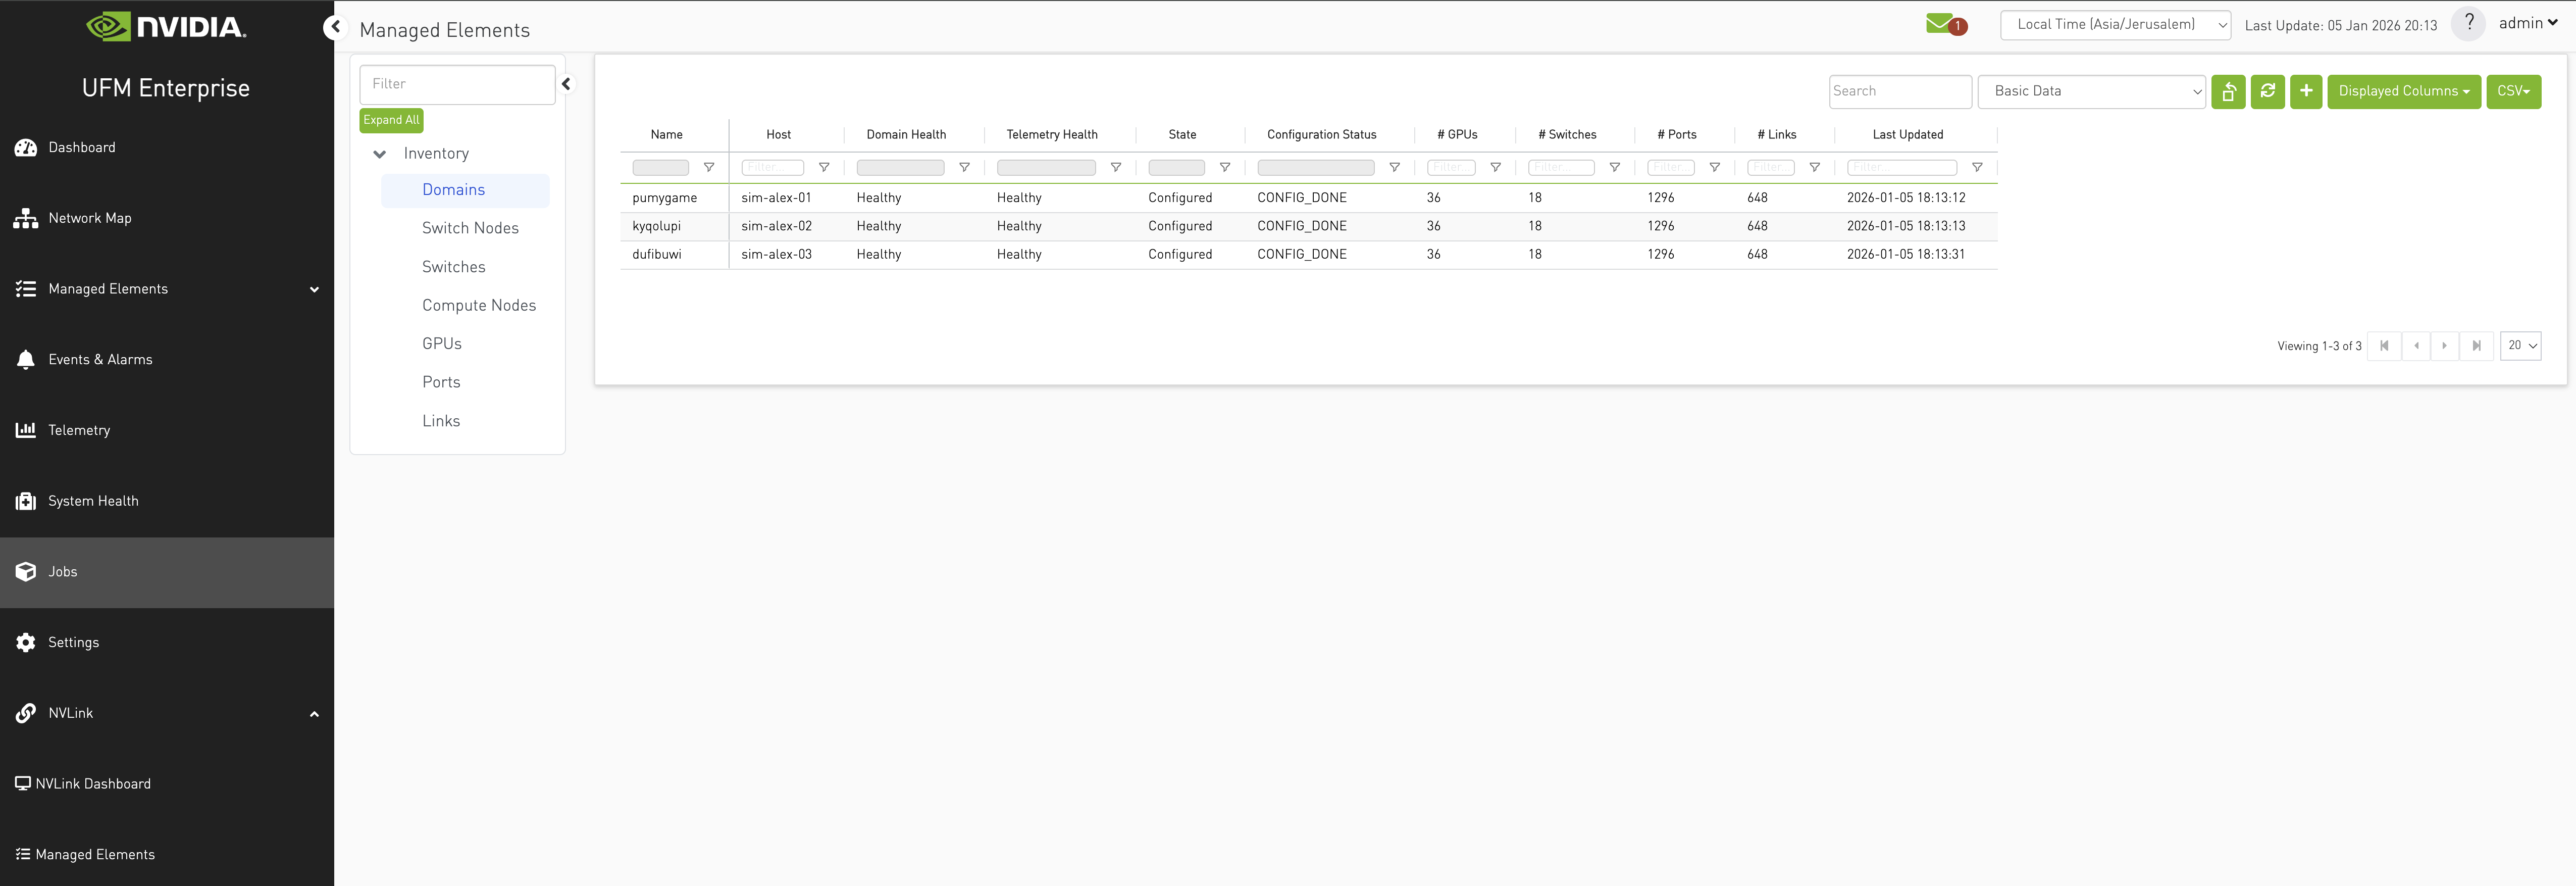Click the NVLink chain icon

coord(26,713)
